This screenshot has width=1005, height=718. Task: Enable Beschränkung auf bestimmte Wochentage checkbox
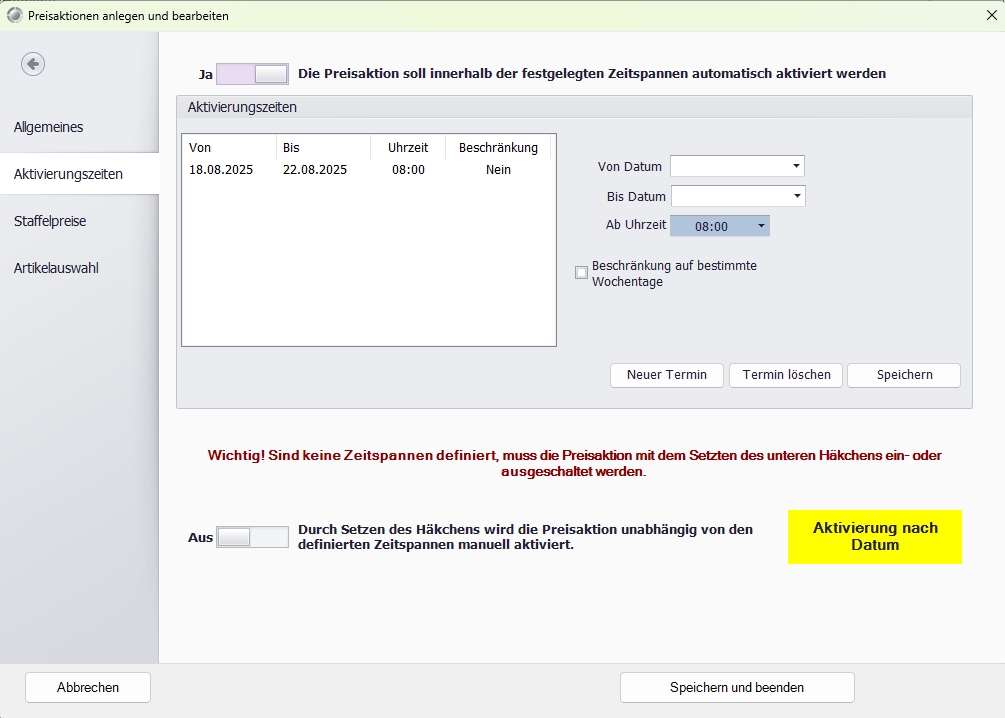click(x=581, y=273)
